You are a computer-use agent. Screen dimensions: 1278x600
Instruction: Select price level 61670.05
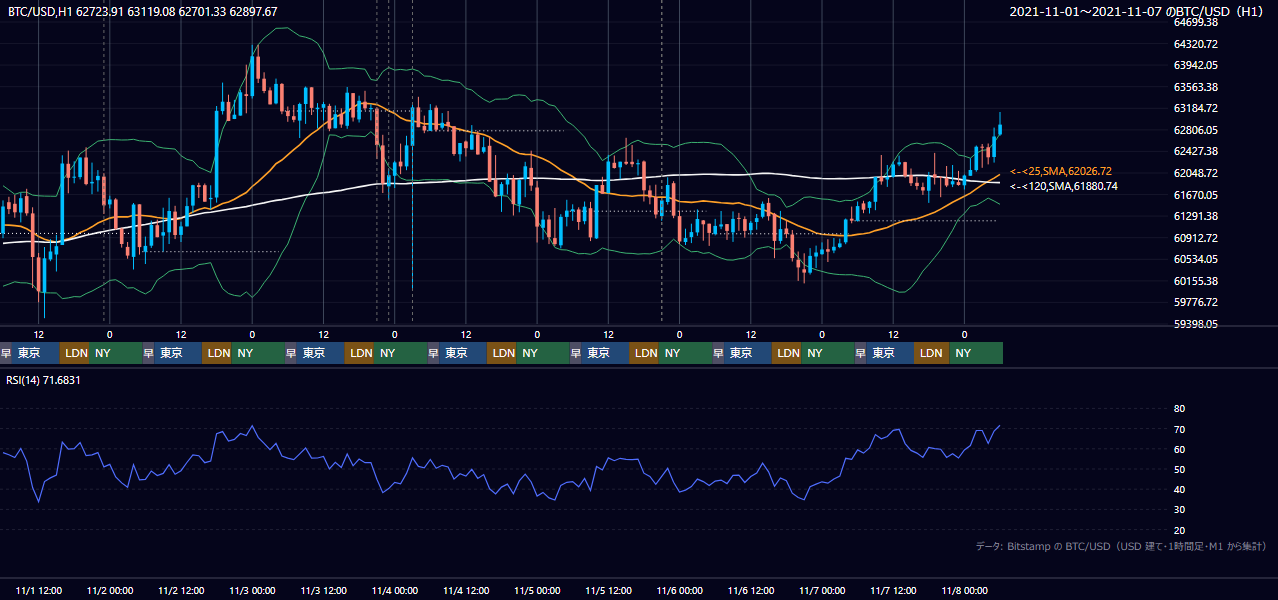tap(1195, 195)
